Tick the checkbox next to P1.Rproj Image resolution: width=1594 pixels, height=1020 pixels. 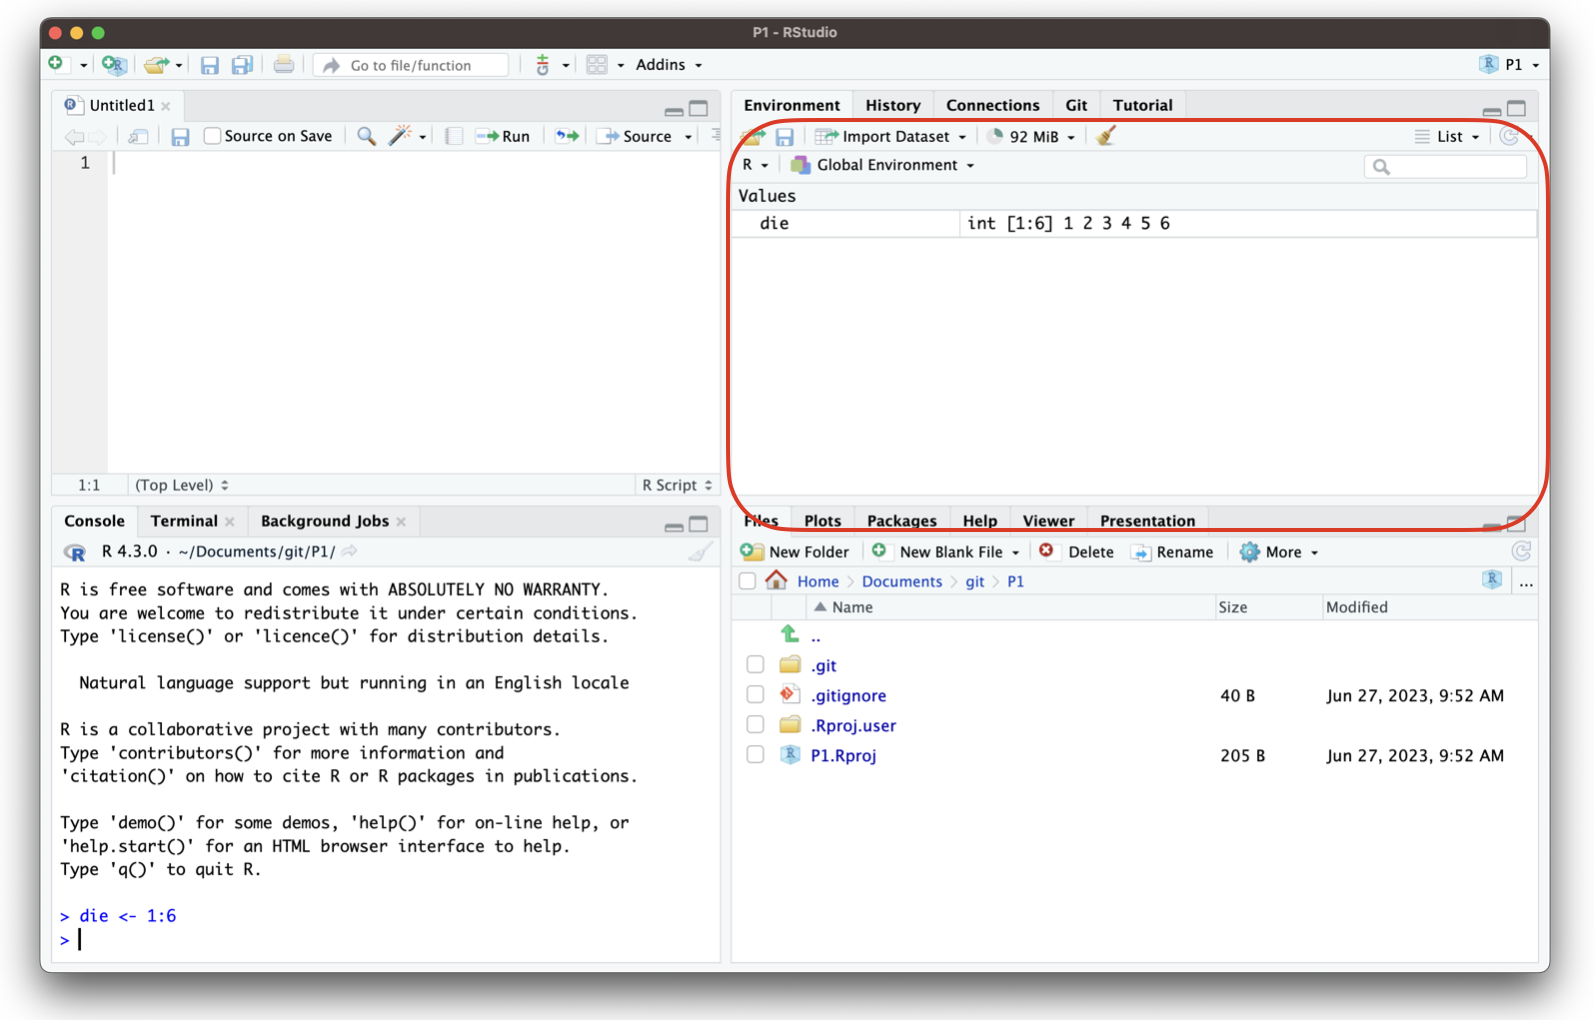tap(755, 755)
